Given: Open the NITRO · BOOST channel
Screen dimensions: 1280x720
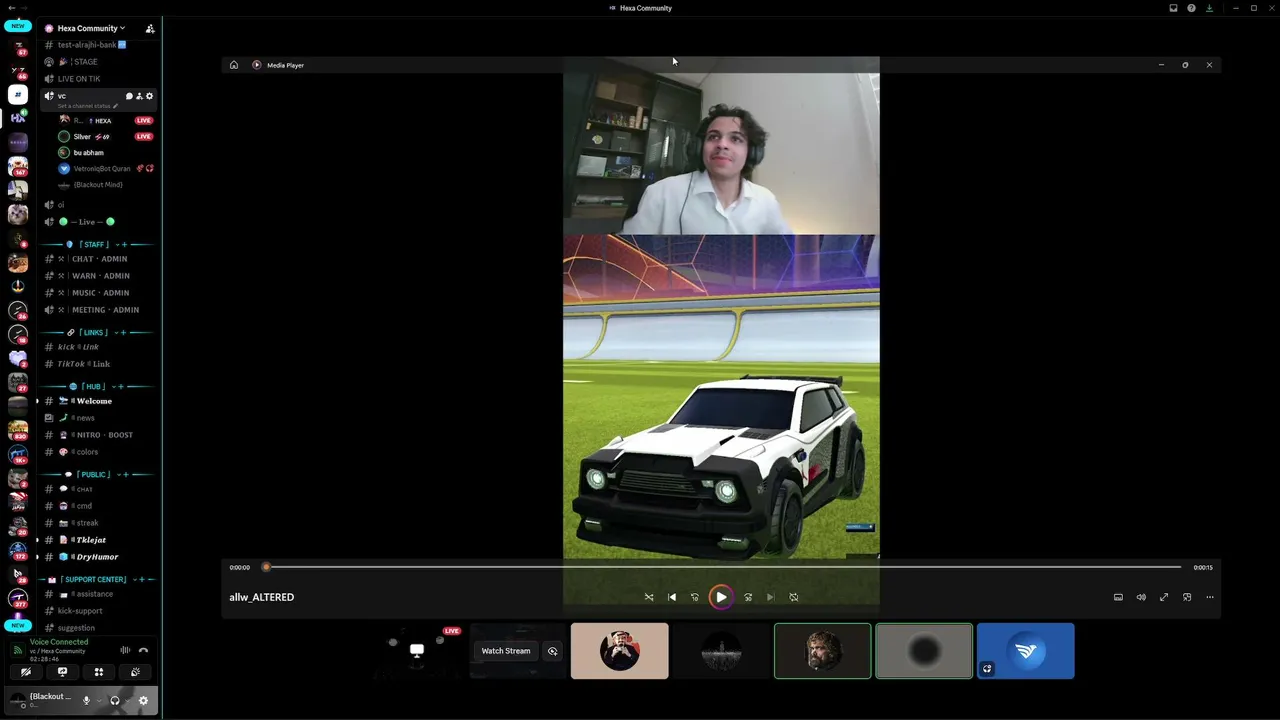Looking at the screenshot, I should [99, 435].
